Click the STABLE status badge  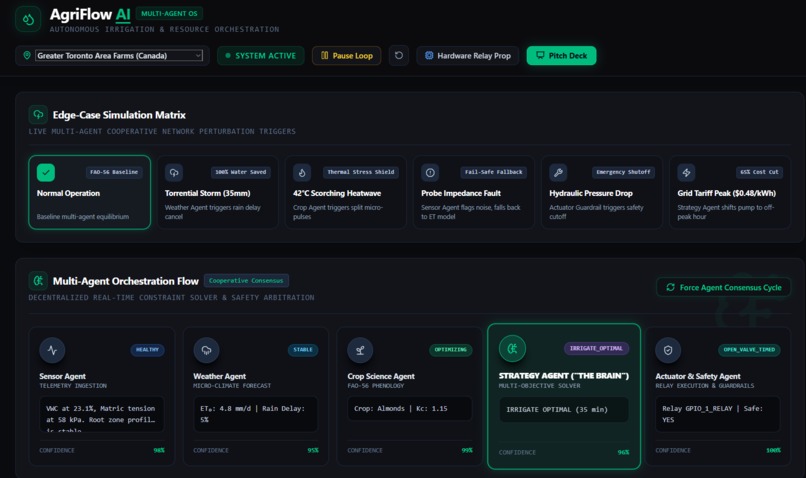coord(303,350)
